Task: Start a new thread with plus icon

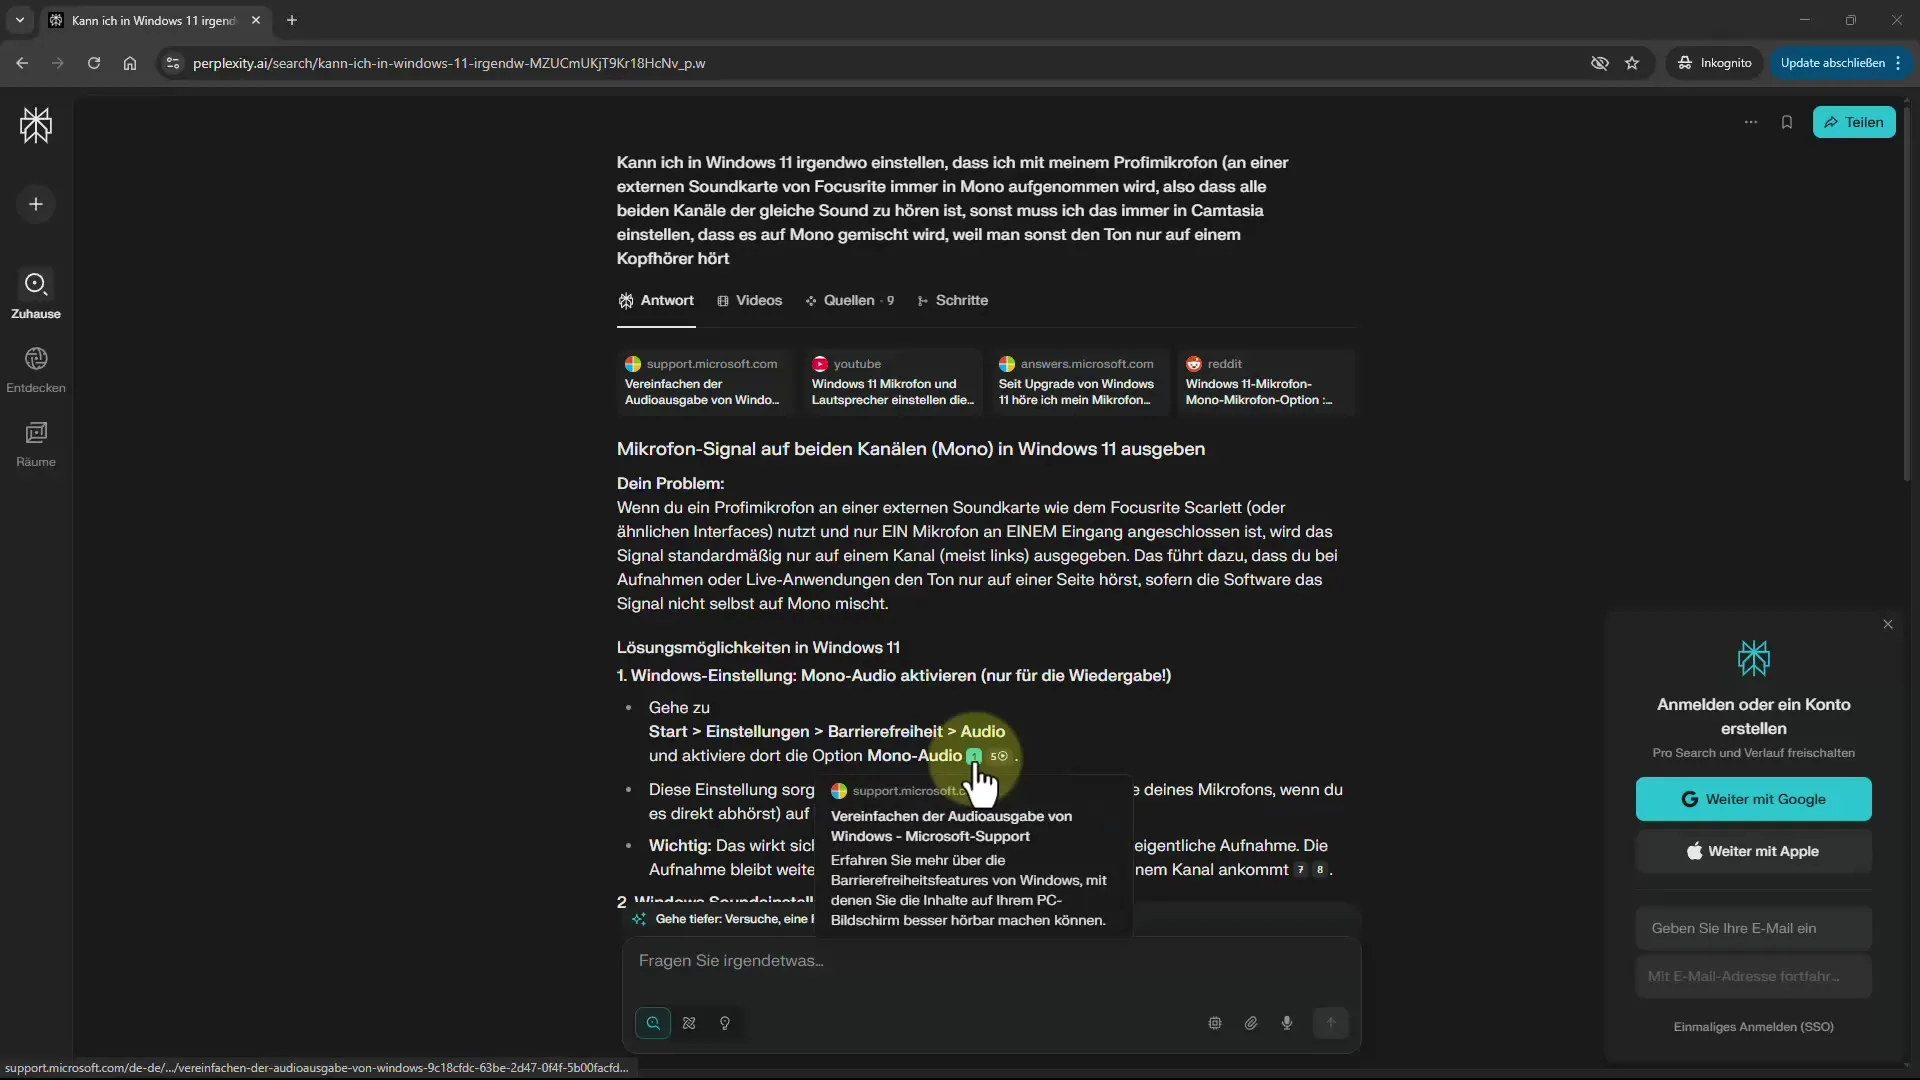Action: click(x=36, y=204)
